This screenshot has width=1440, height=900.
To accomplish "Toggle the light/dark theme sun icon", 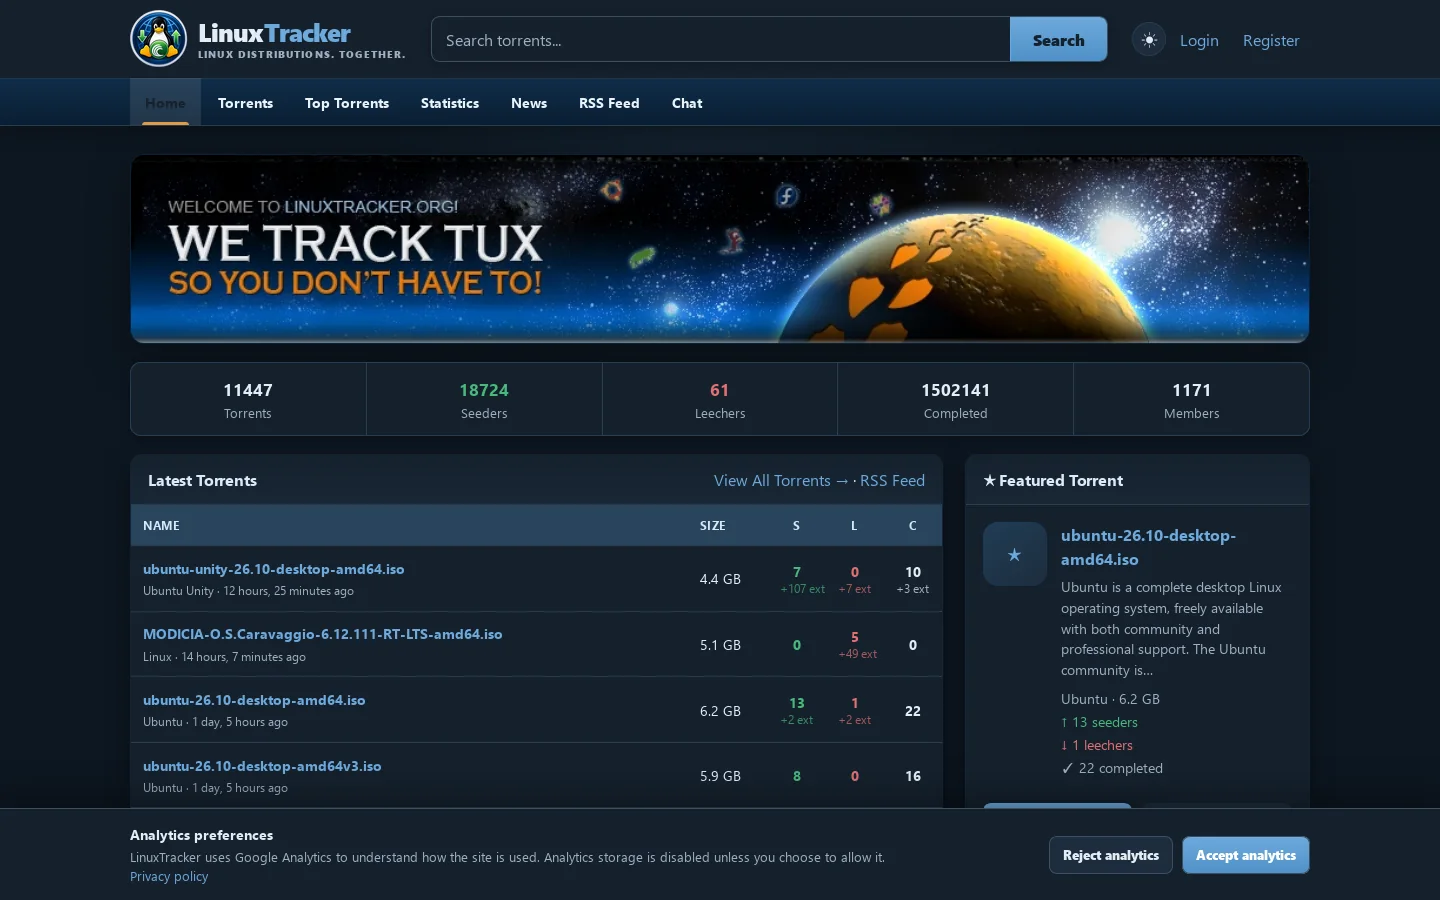I will point(1149,40).
